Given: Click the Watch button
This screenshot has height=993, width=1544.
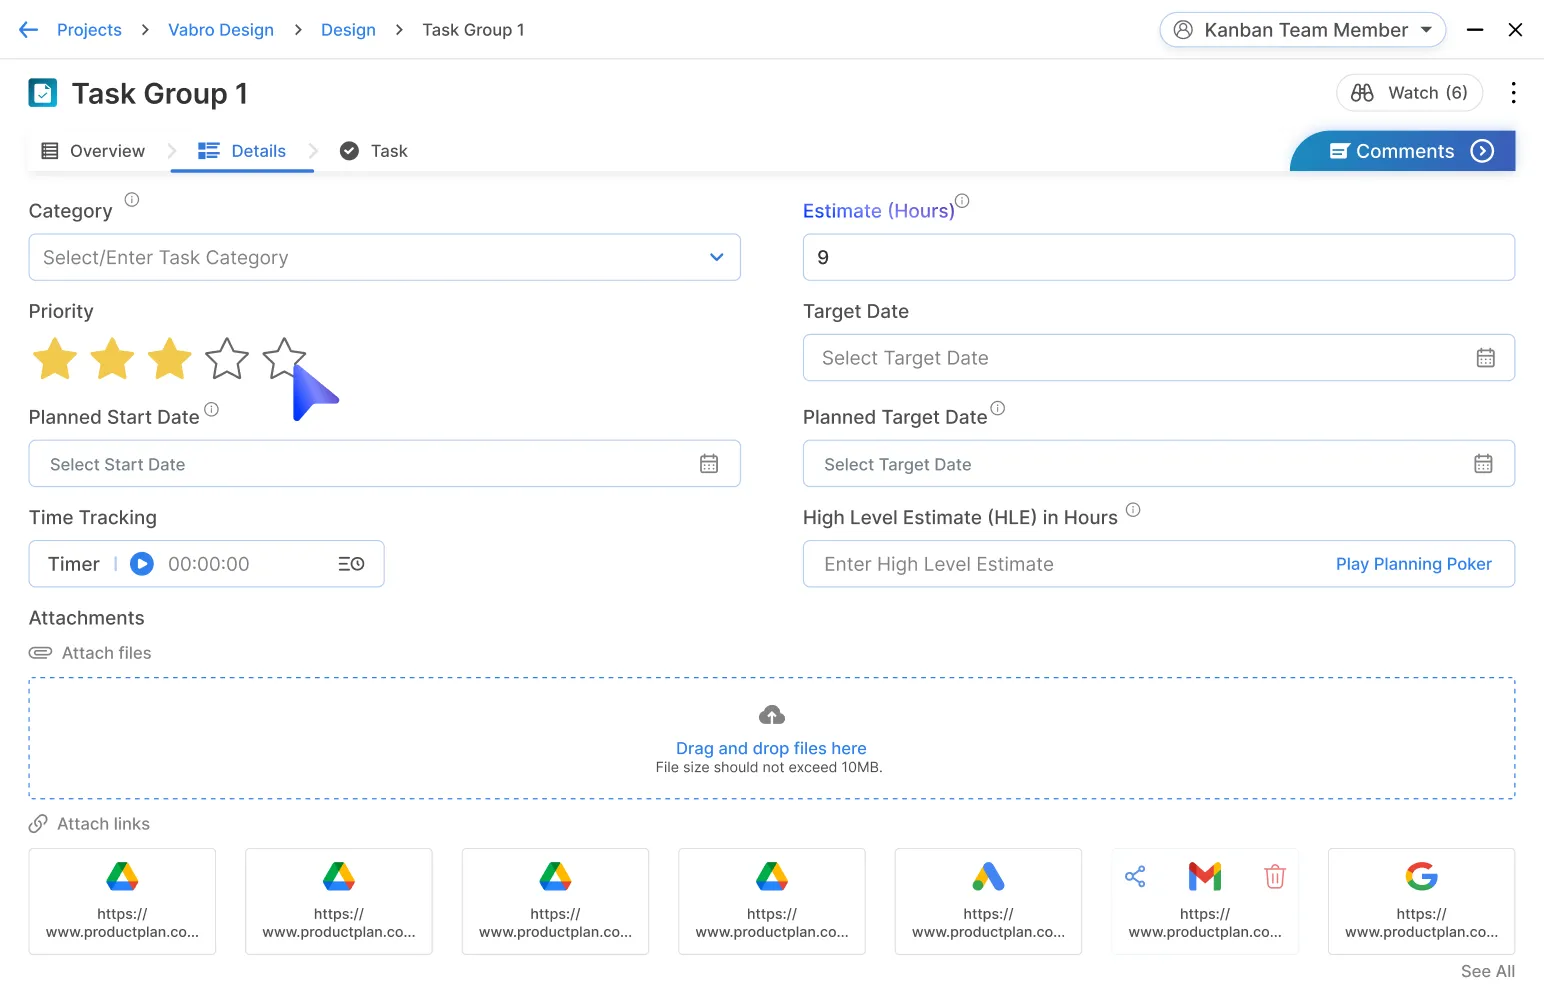Looking at the screenshot, I should (1409, 93).
